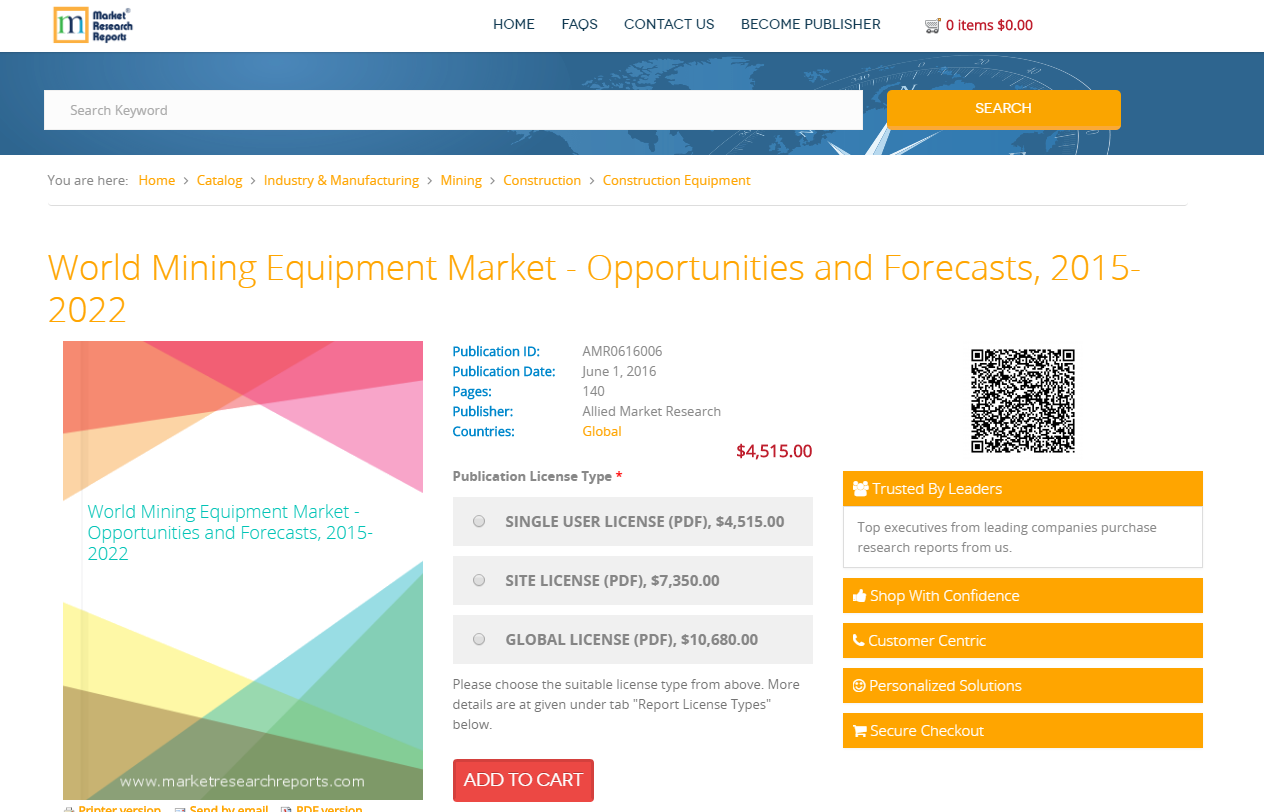The image size is (1264, 812).
Task: Go to Construction Equipment breadcrumb link
Action: point(676,181)
